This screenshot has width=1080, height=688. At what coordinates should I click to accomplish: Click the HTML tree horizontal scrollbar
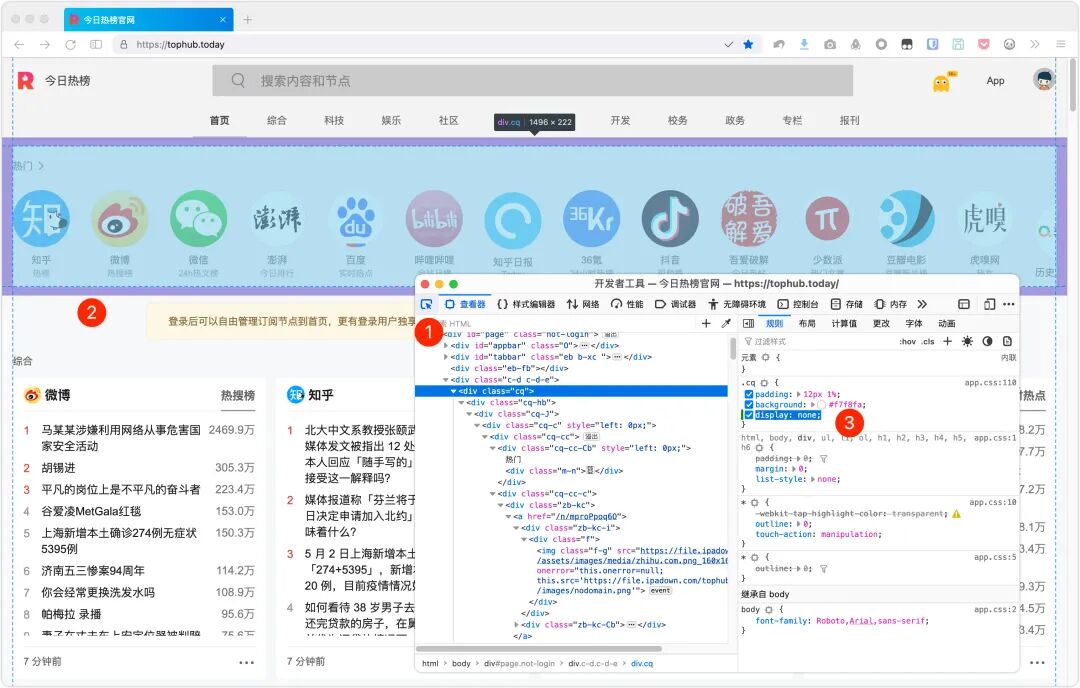click(x=539, y=648)
